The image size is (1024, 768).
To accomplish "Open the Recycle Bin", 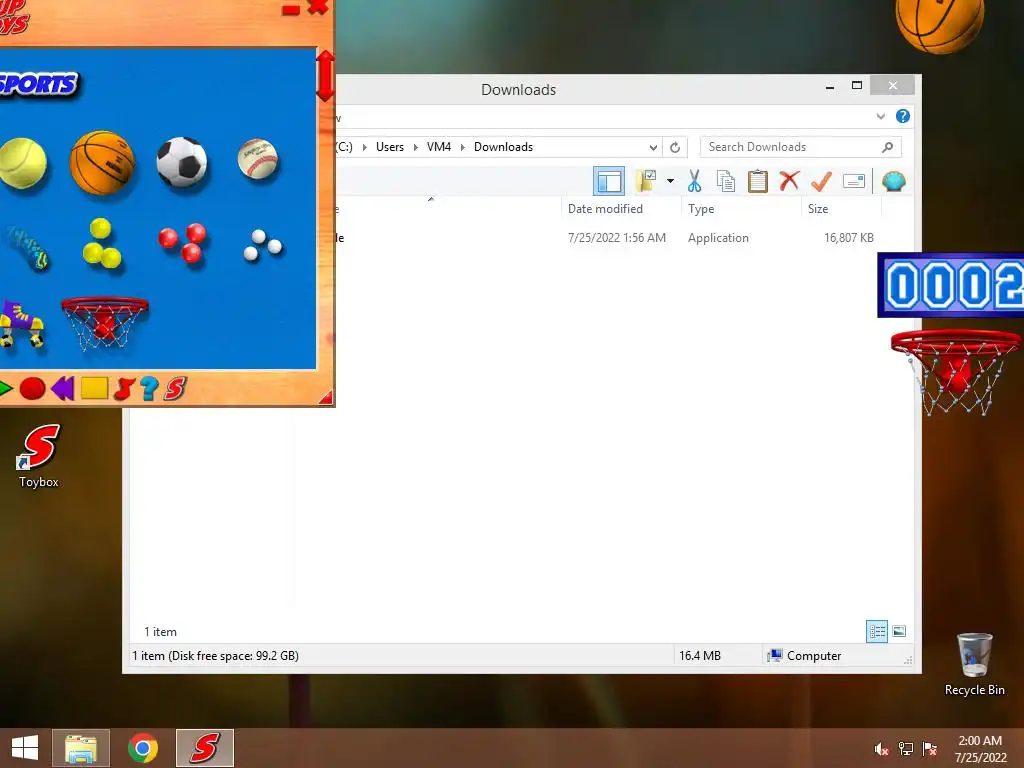I will (x=974, y=664).
